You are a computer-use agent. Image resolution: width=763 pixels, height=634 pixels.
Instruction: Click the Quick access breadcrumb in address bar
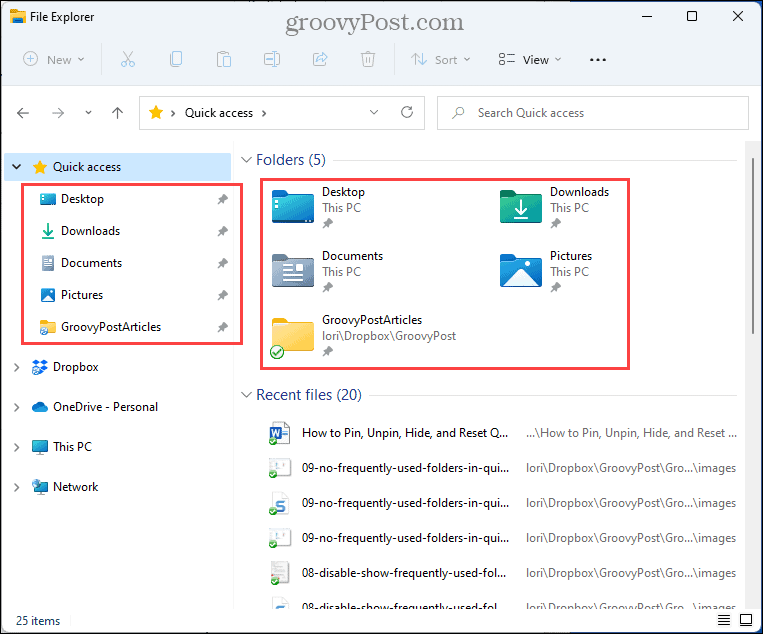pos(218,113)
